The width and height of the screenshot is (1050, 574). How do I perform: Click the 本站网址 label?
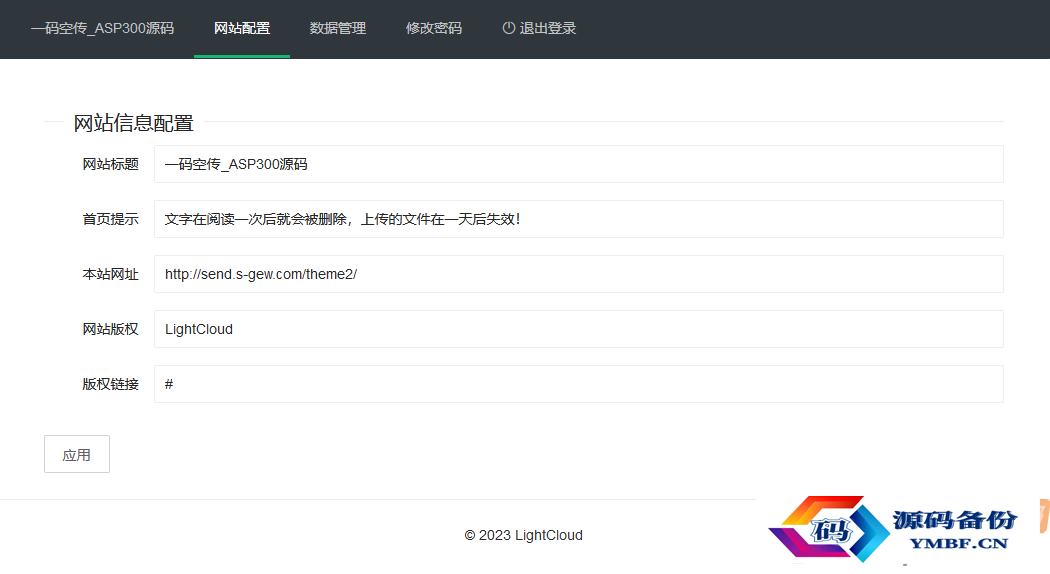pyautogui.click(x=110, y=274)
